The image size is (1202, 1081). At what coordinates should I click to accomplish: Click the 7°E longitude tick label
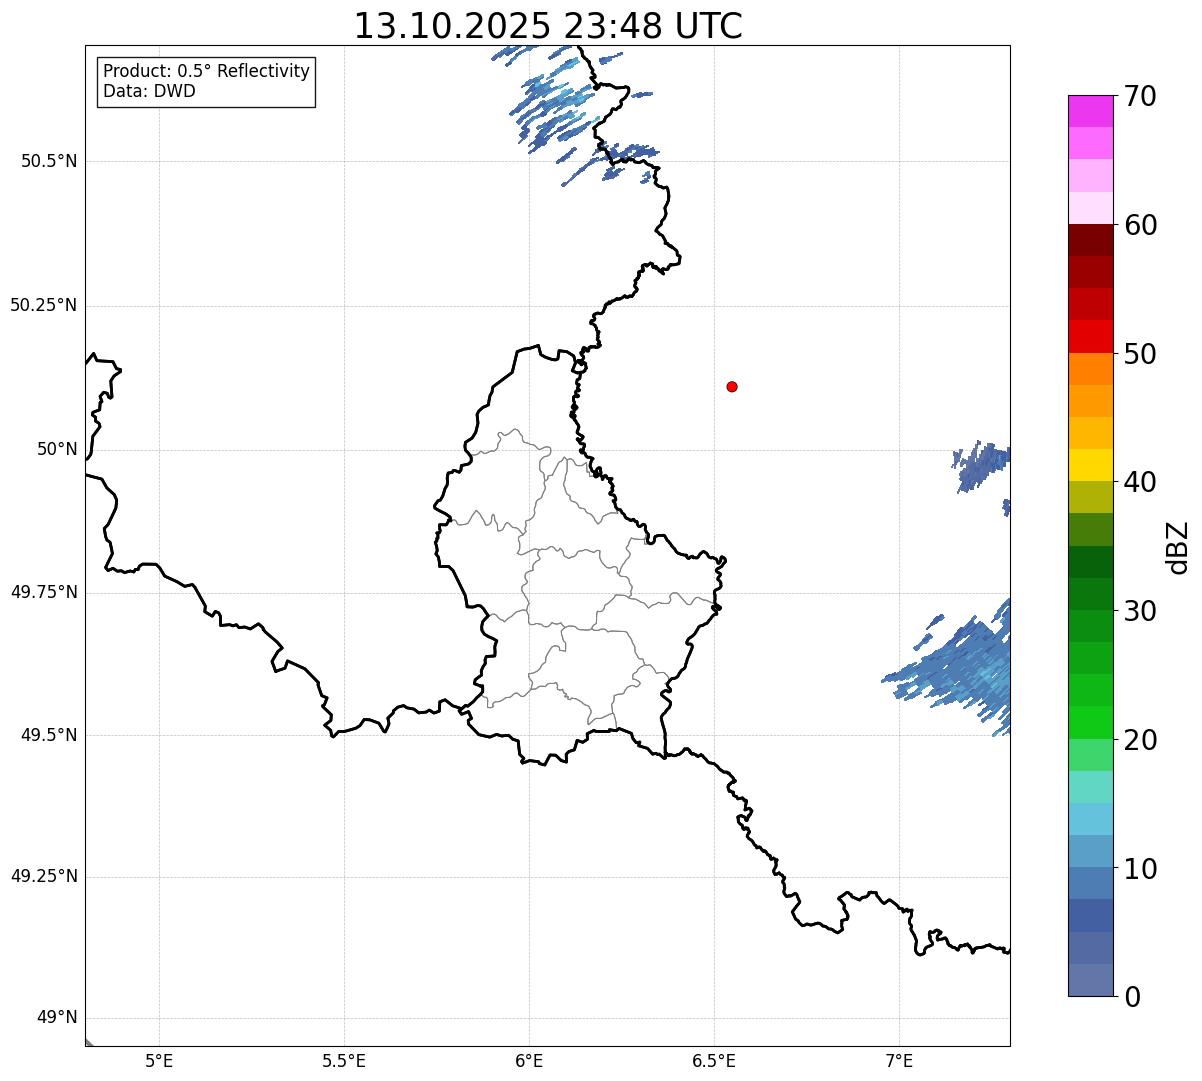point(899,1060)
